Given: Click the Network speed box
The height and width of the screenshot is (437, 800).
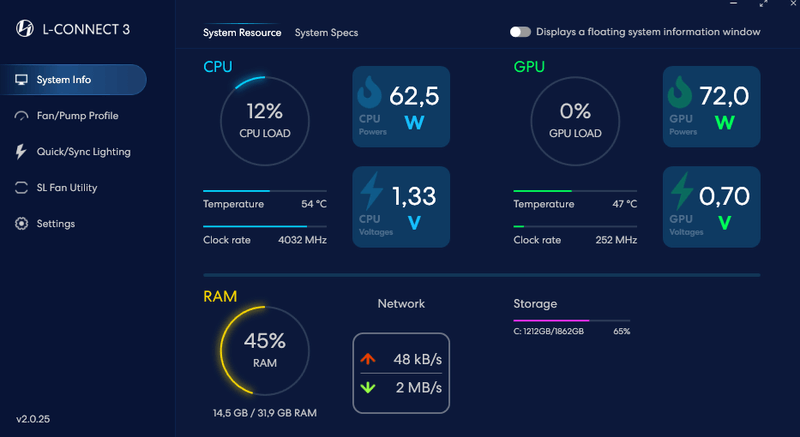Looking at the screenshot, I should 401,372.
